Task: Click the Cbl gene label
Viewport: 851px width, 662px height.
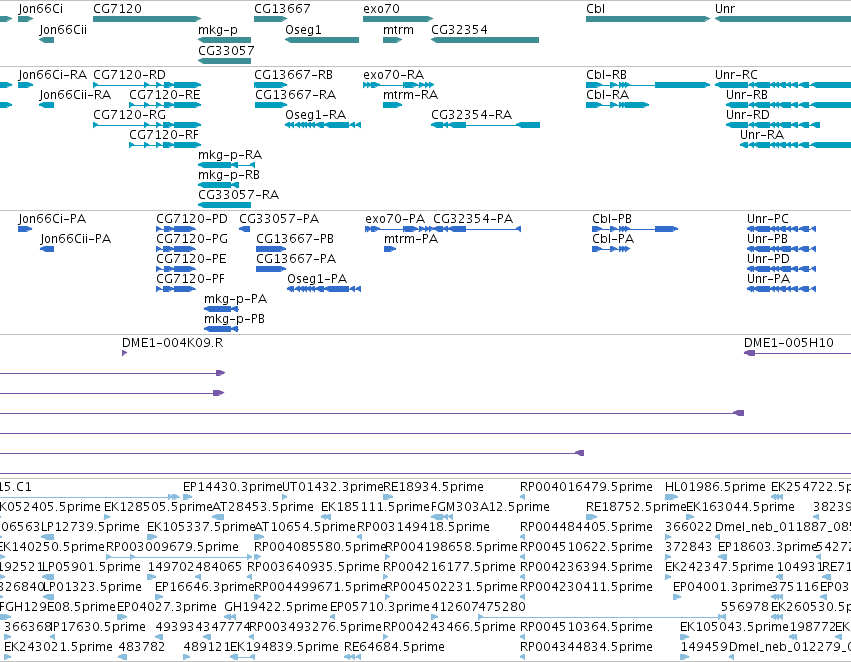Action: [x=595, y=9]
